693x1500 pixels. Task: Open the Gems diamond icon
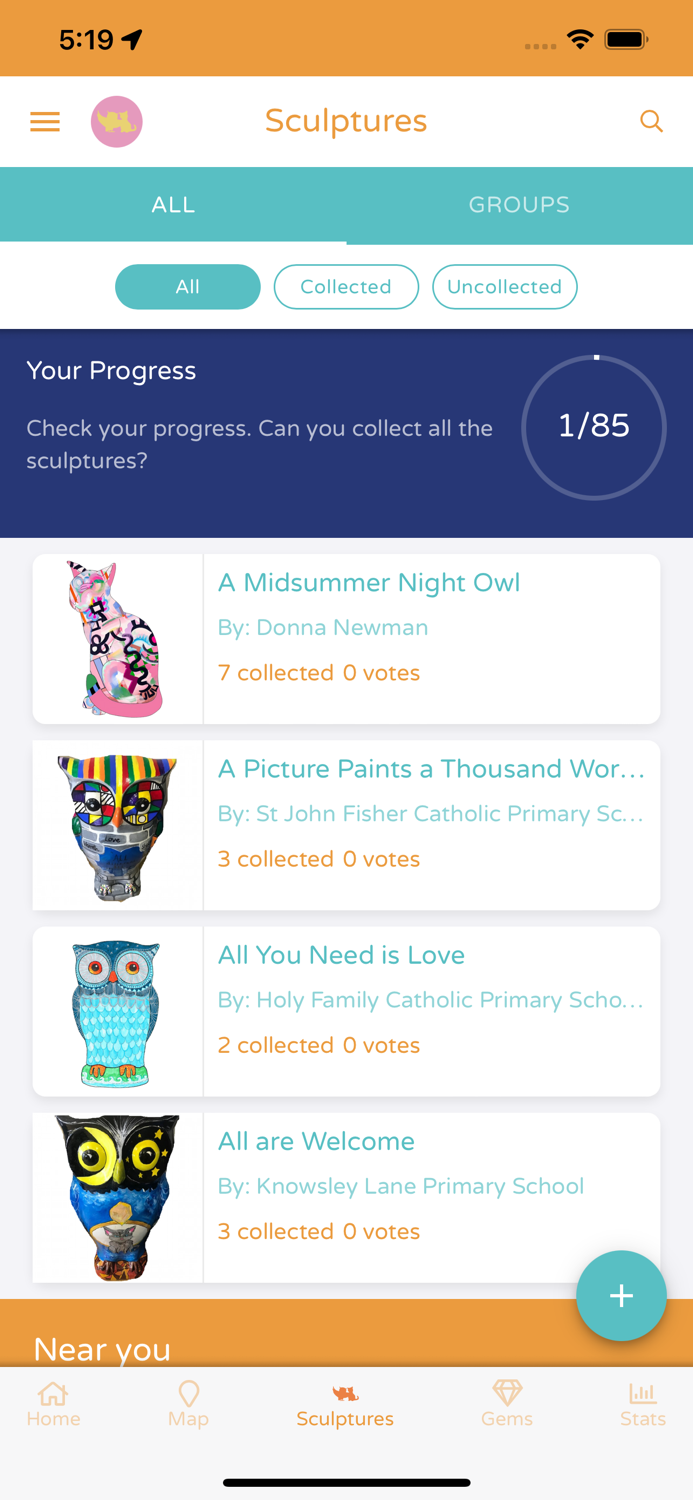click(x=507, y=1393)
